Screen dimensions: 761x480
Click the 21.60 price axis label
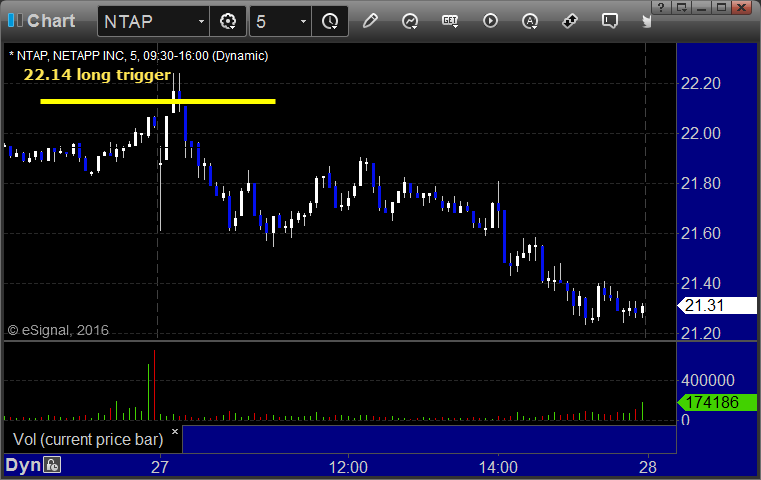click(701, 233)
